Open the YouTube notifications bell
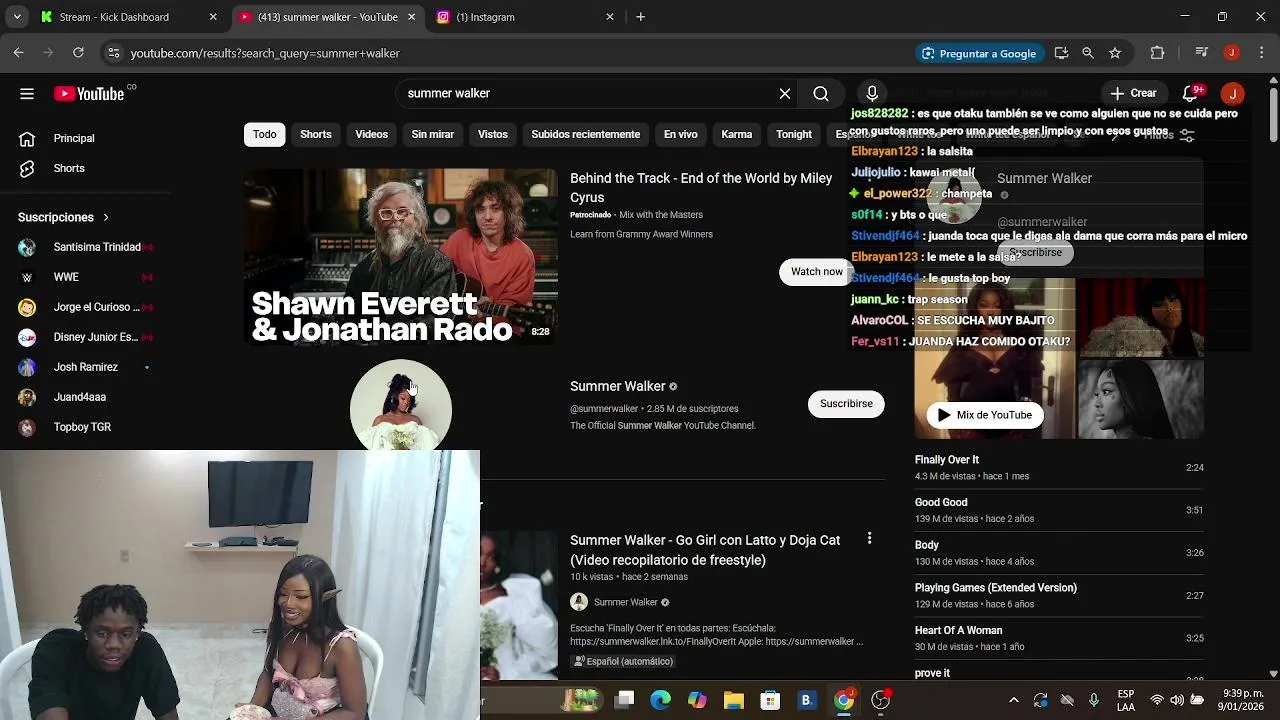Viewport: 1280px width, 720px height. coord(1190,93)
